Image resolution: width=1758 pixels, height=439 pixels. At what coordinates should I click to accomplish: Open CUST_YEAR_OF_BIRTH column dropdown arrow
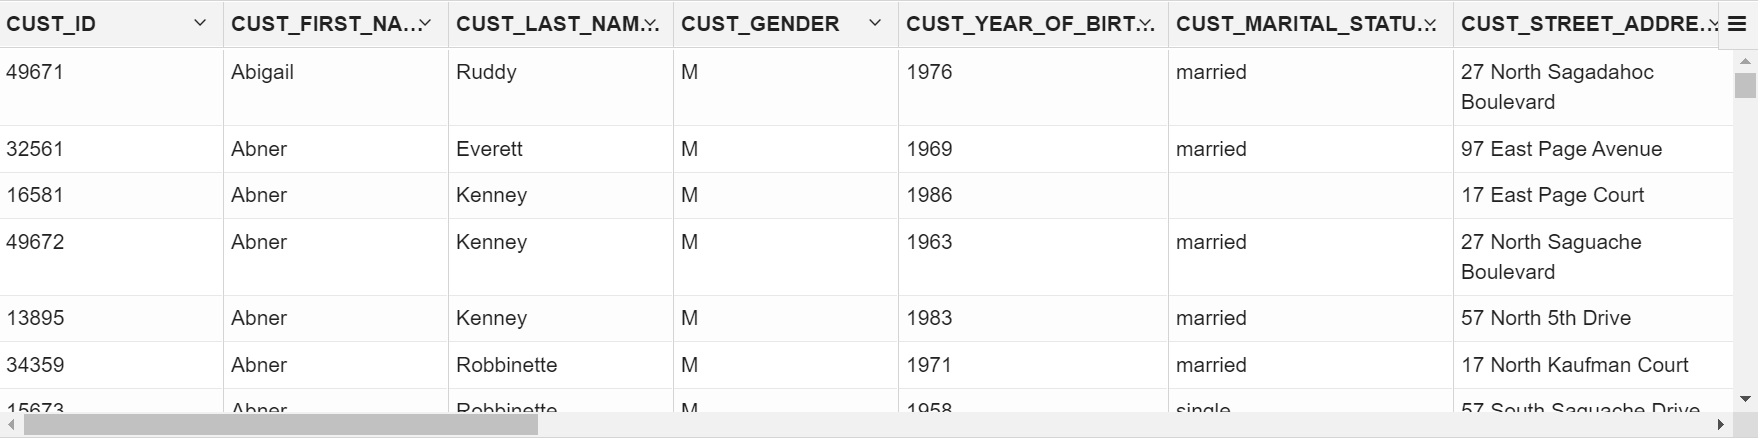point(1146,23)
